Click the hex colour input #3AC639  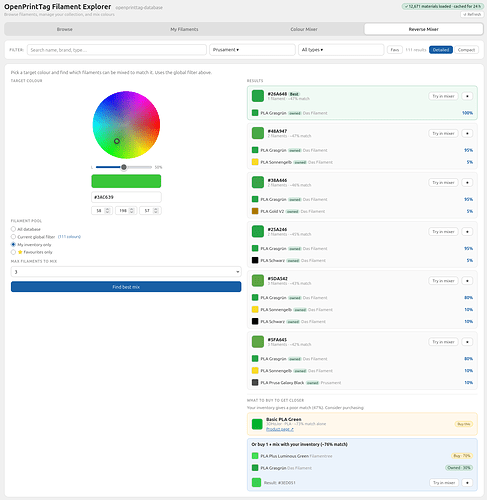tap(126, 197)
